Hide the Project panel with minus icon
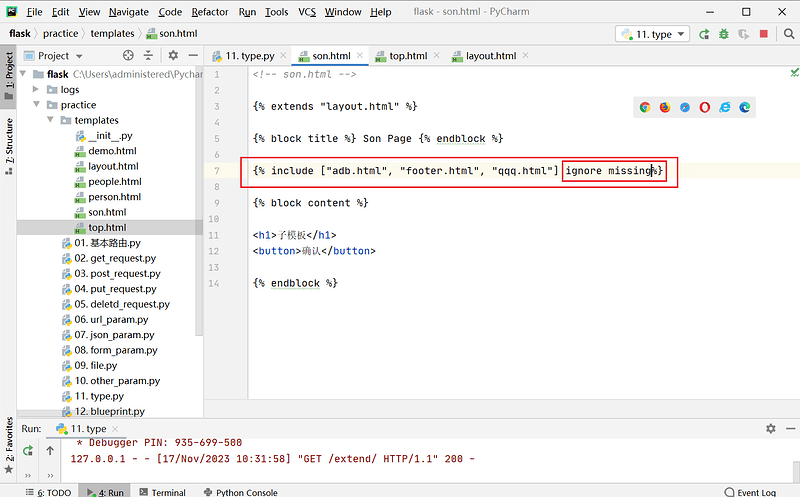The image size is (800, 497). 193,55
